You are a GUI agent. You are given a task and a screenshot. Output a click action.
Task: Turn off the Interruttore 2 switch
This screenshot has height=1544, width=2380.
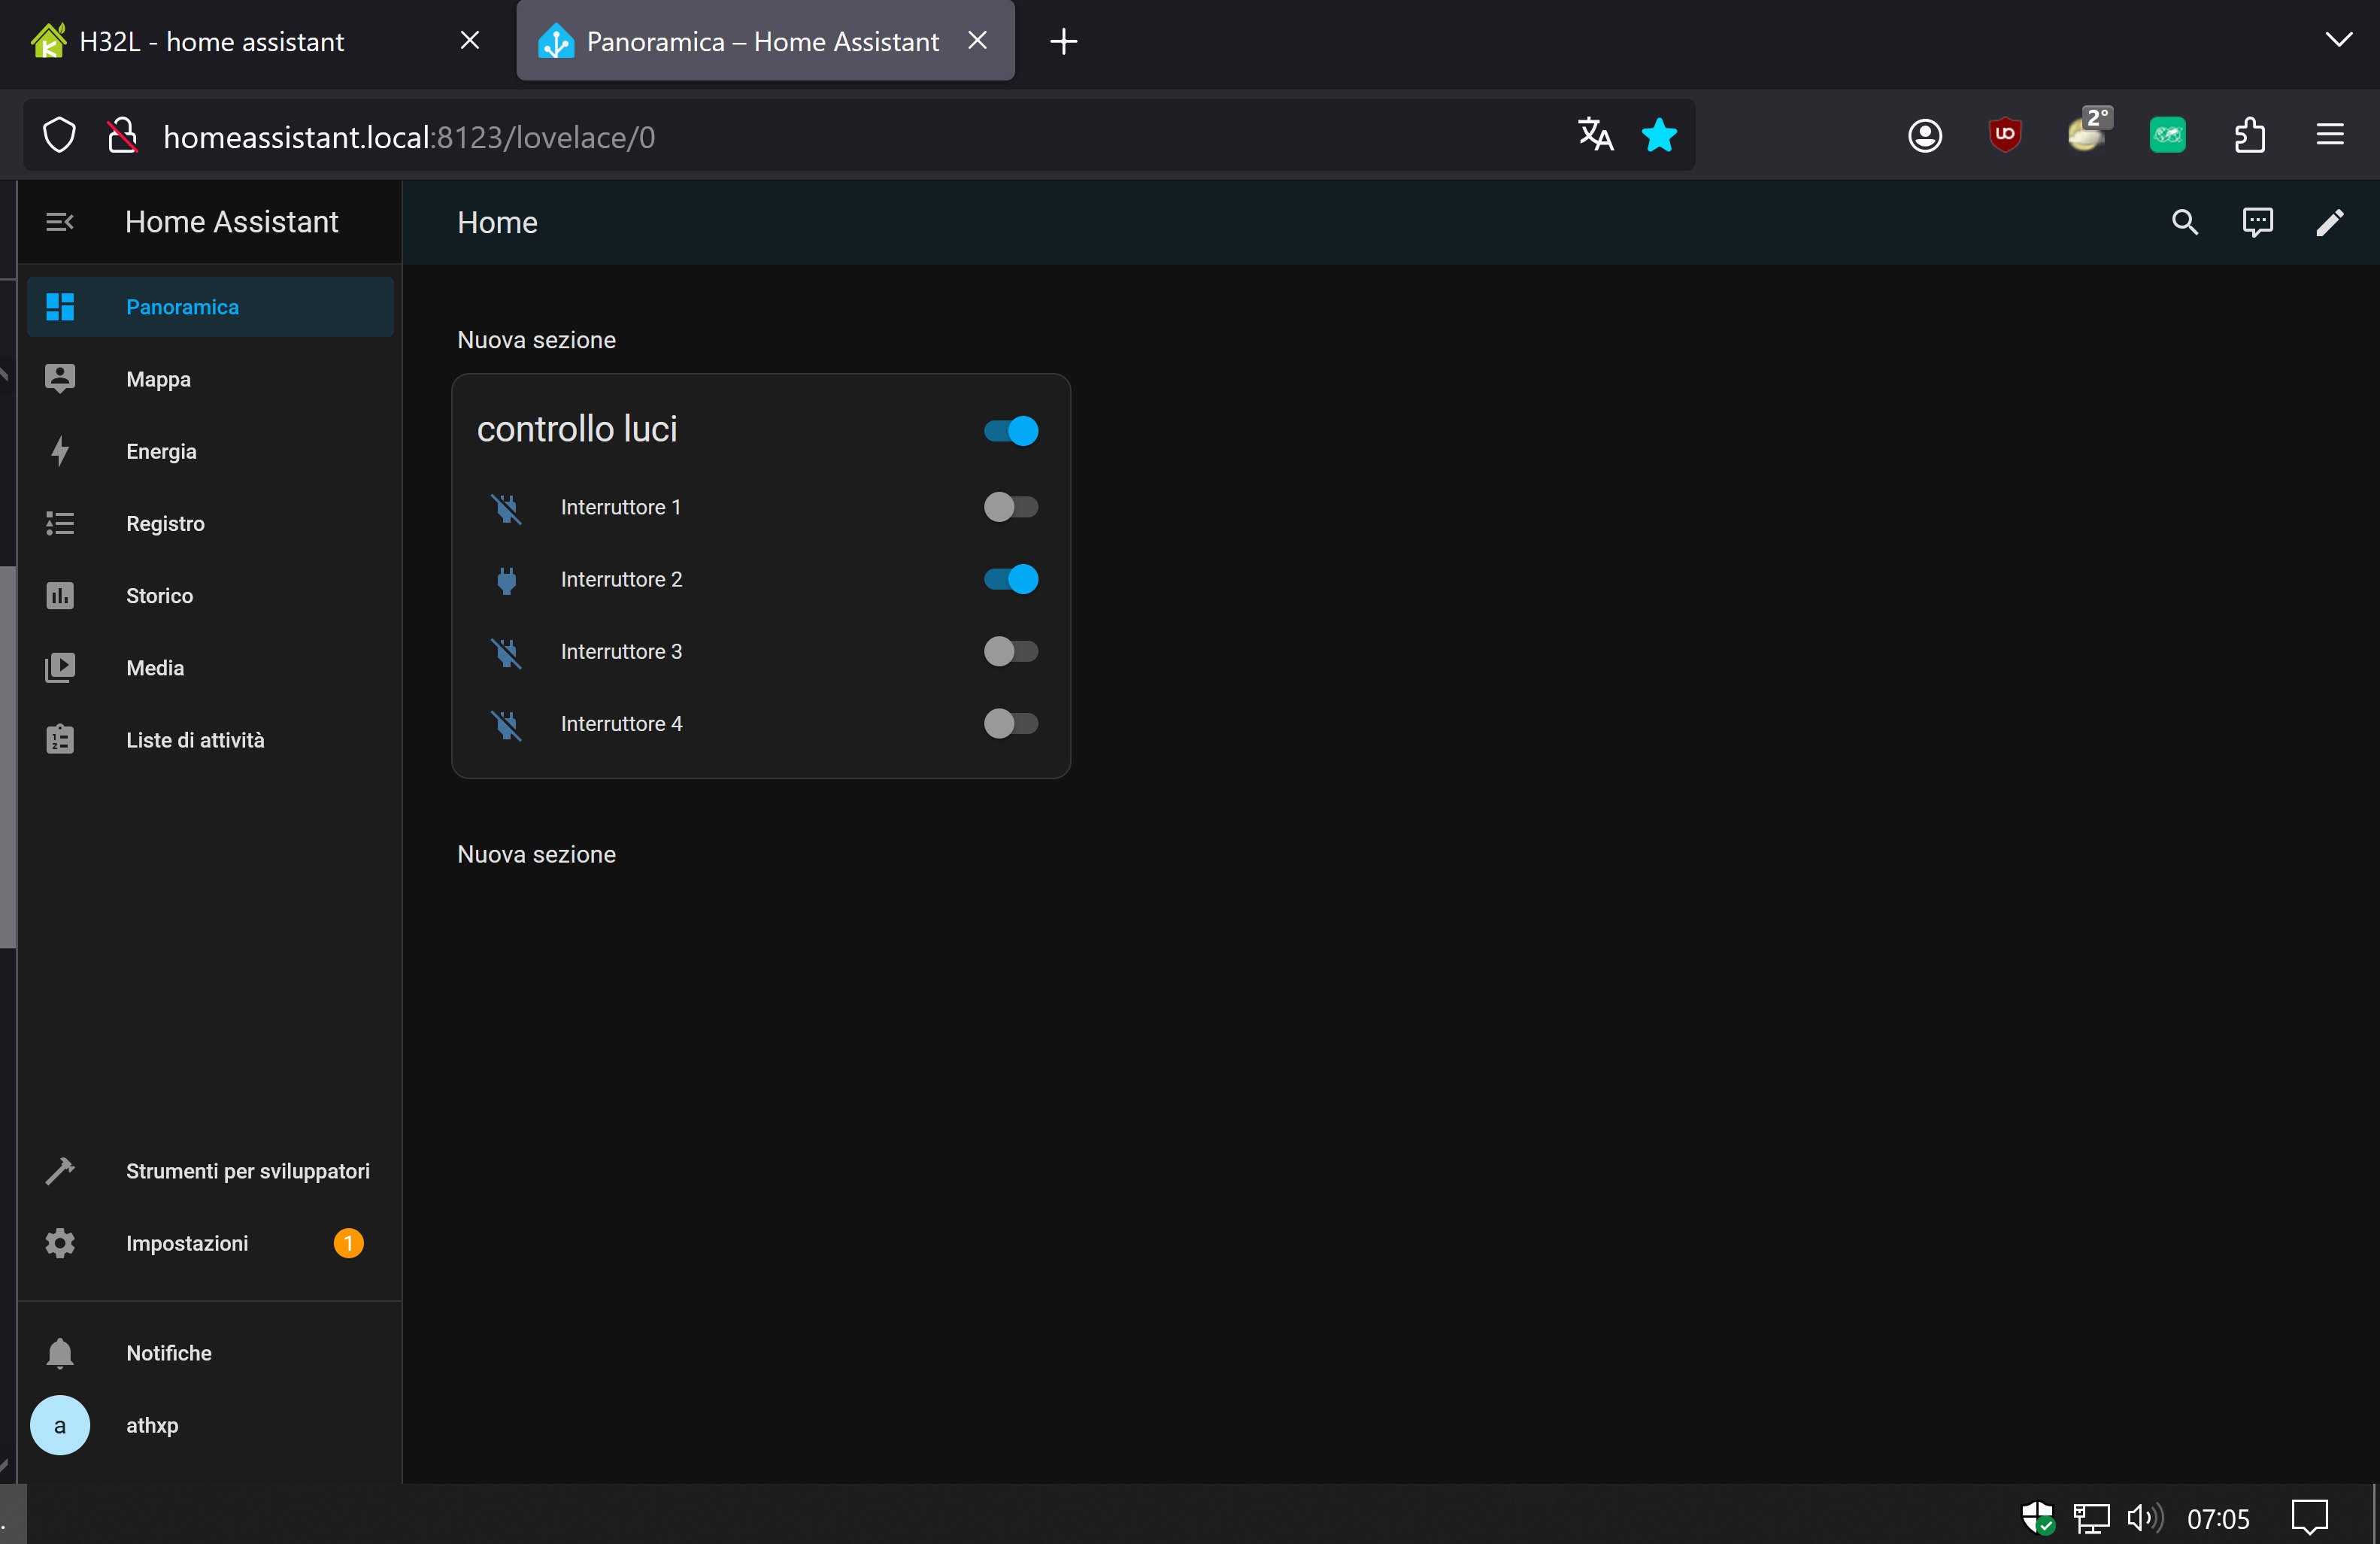pos(1010,579)
